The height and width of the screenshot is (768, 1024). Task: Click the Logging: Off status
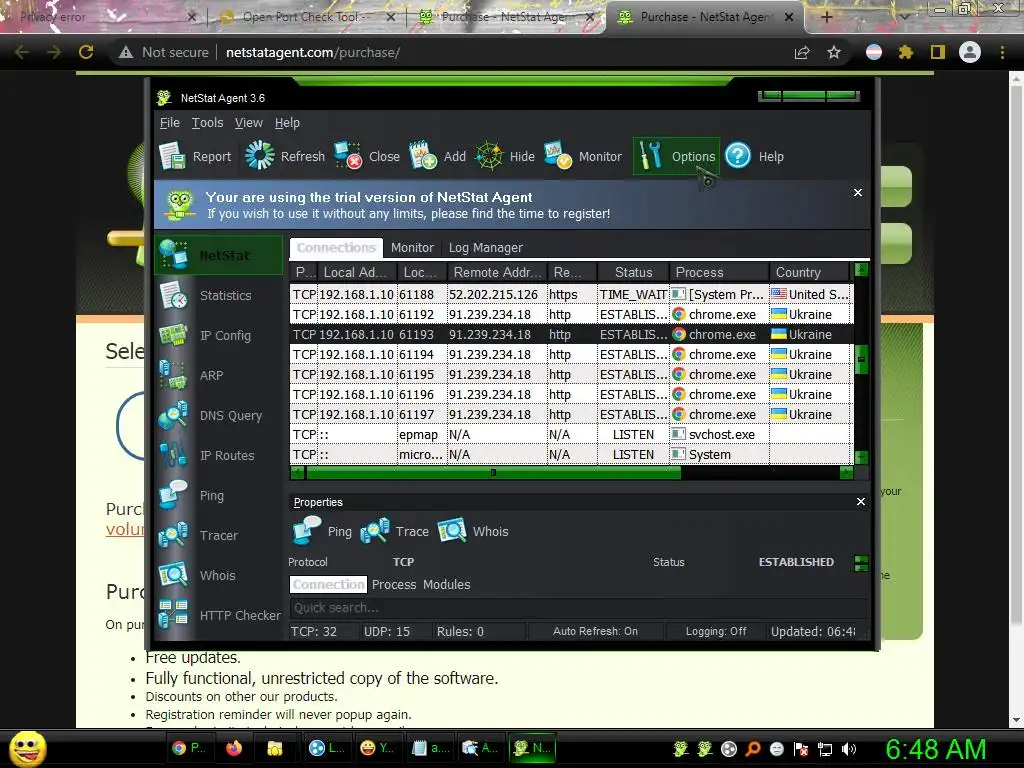[716, 632]
